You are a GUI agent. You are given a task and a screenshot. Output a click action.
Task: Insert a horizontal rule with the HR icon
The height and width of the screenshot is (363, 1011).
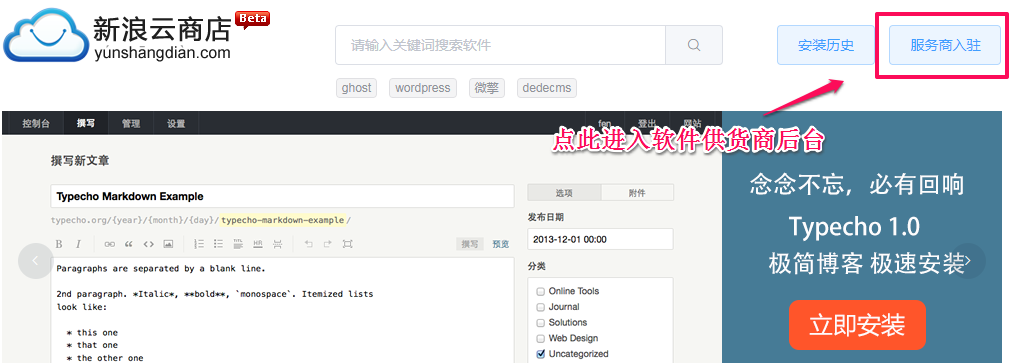258,244
